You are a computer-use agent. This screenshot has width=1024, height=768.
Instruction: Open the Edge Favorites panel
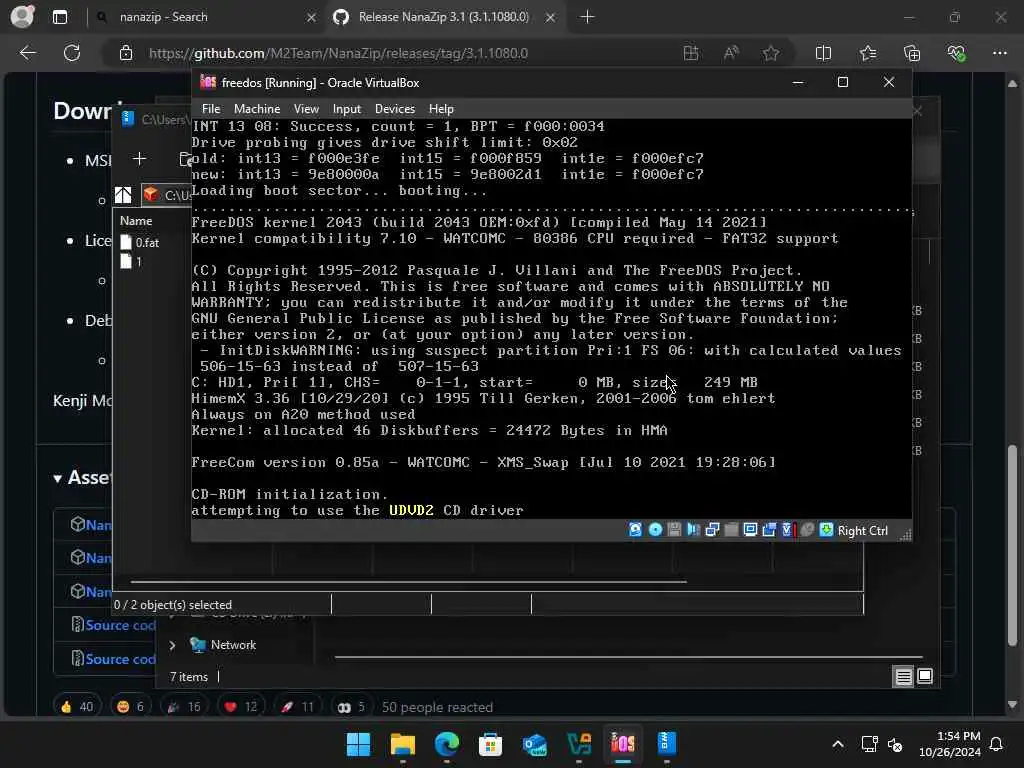pyautogui.click(x=868, y=54)
